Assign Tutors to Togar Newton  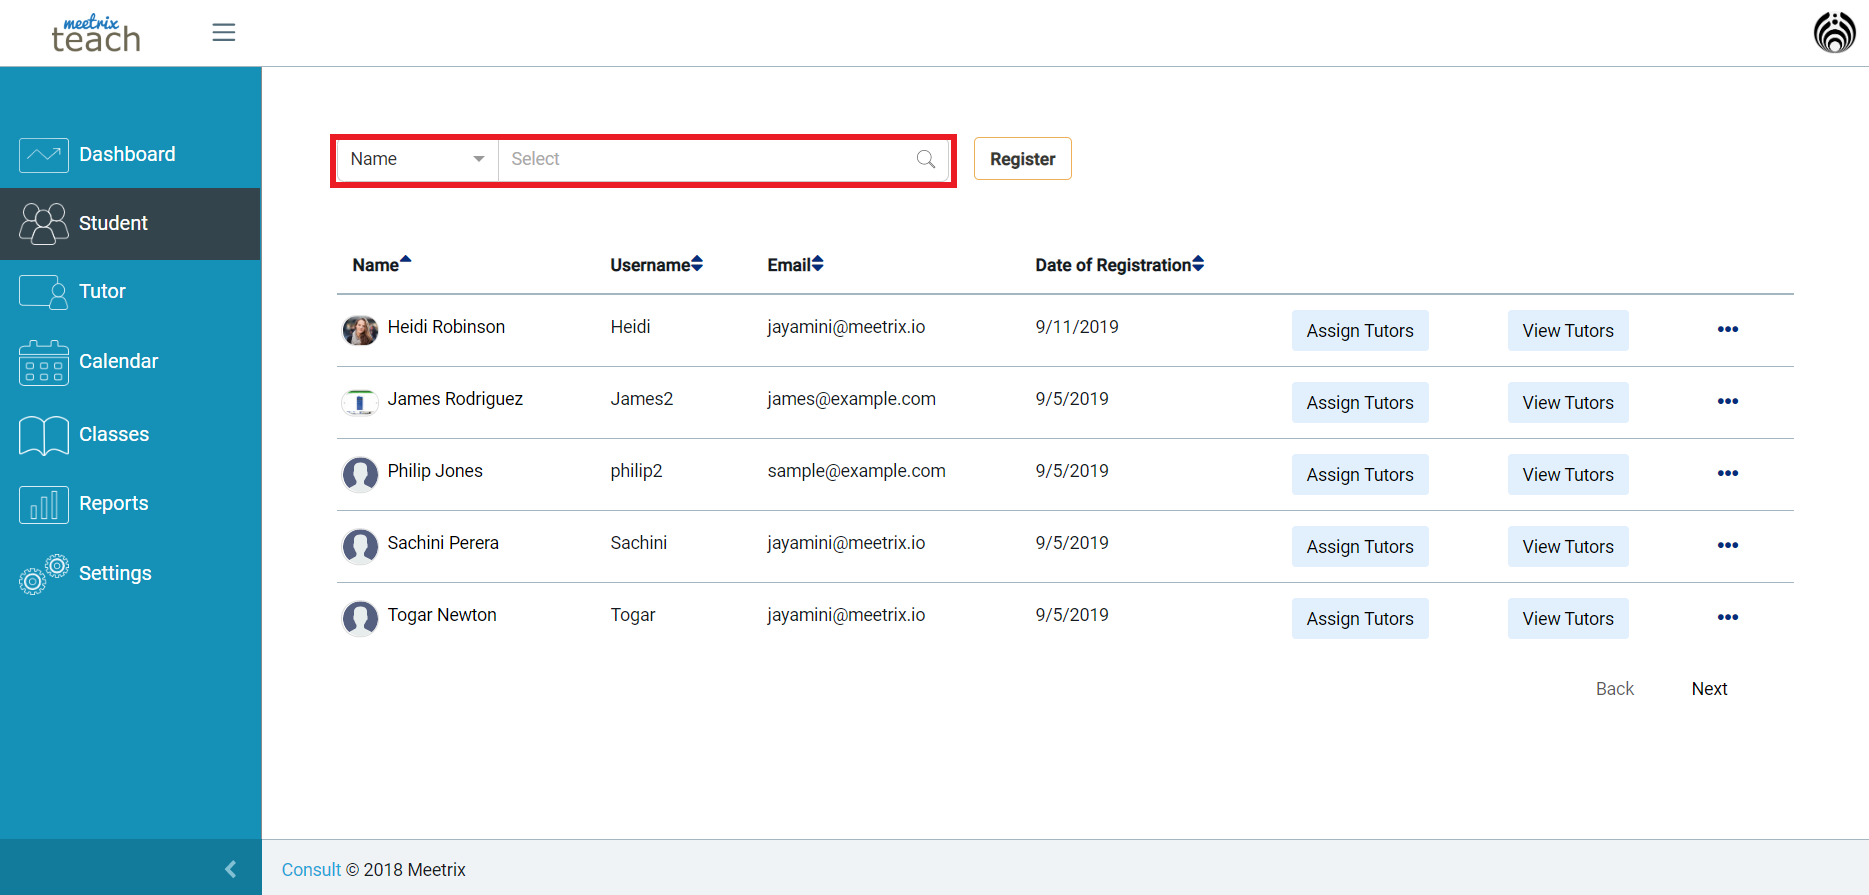[1360, 619]
